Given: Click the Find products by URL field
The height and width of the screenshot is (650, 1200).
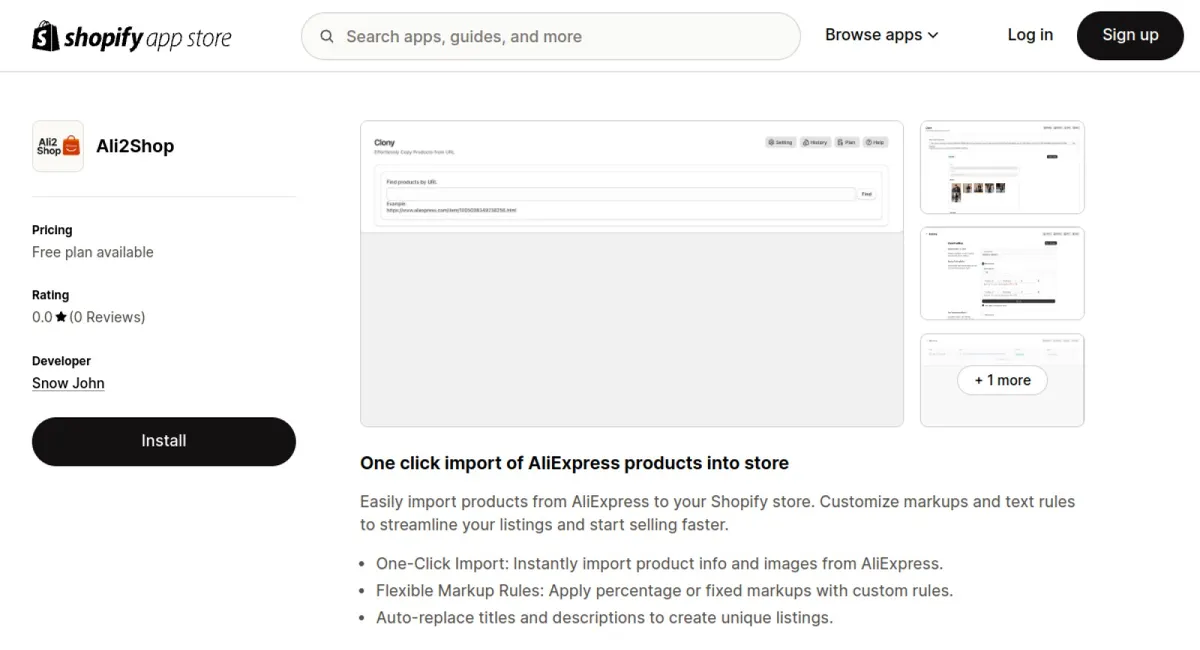Looking at the screenshot, I should [x=620, y=194].
